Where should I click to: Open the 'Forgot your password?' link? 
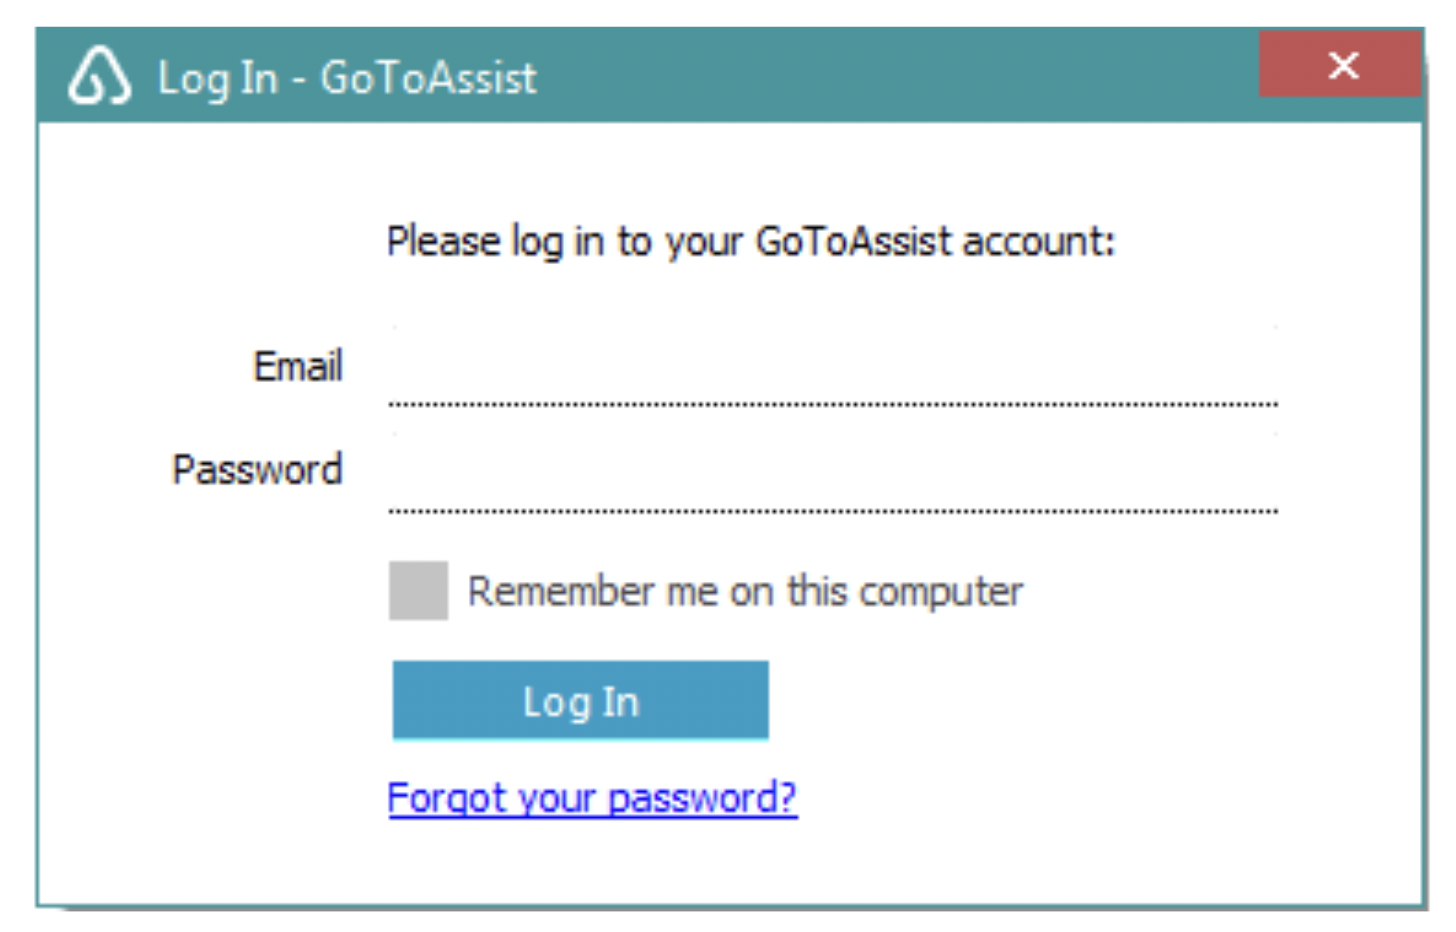[x=592, y=798]
